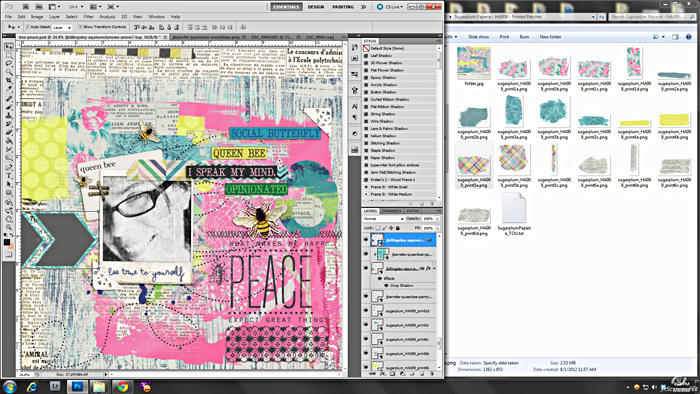700x394 pixels.
Task: Open the Paragraph panel icon
Action: tap(355, 117)
